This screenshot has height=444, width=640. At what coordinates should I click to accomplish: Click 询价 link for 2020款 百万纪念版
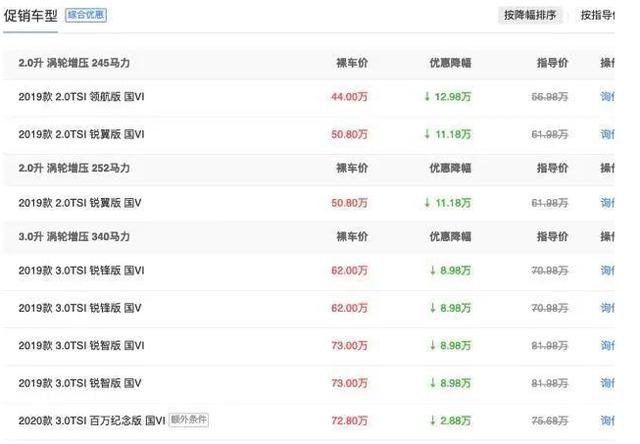click(607, 421)
